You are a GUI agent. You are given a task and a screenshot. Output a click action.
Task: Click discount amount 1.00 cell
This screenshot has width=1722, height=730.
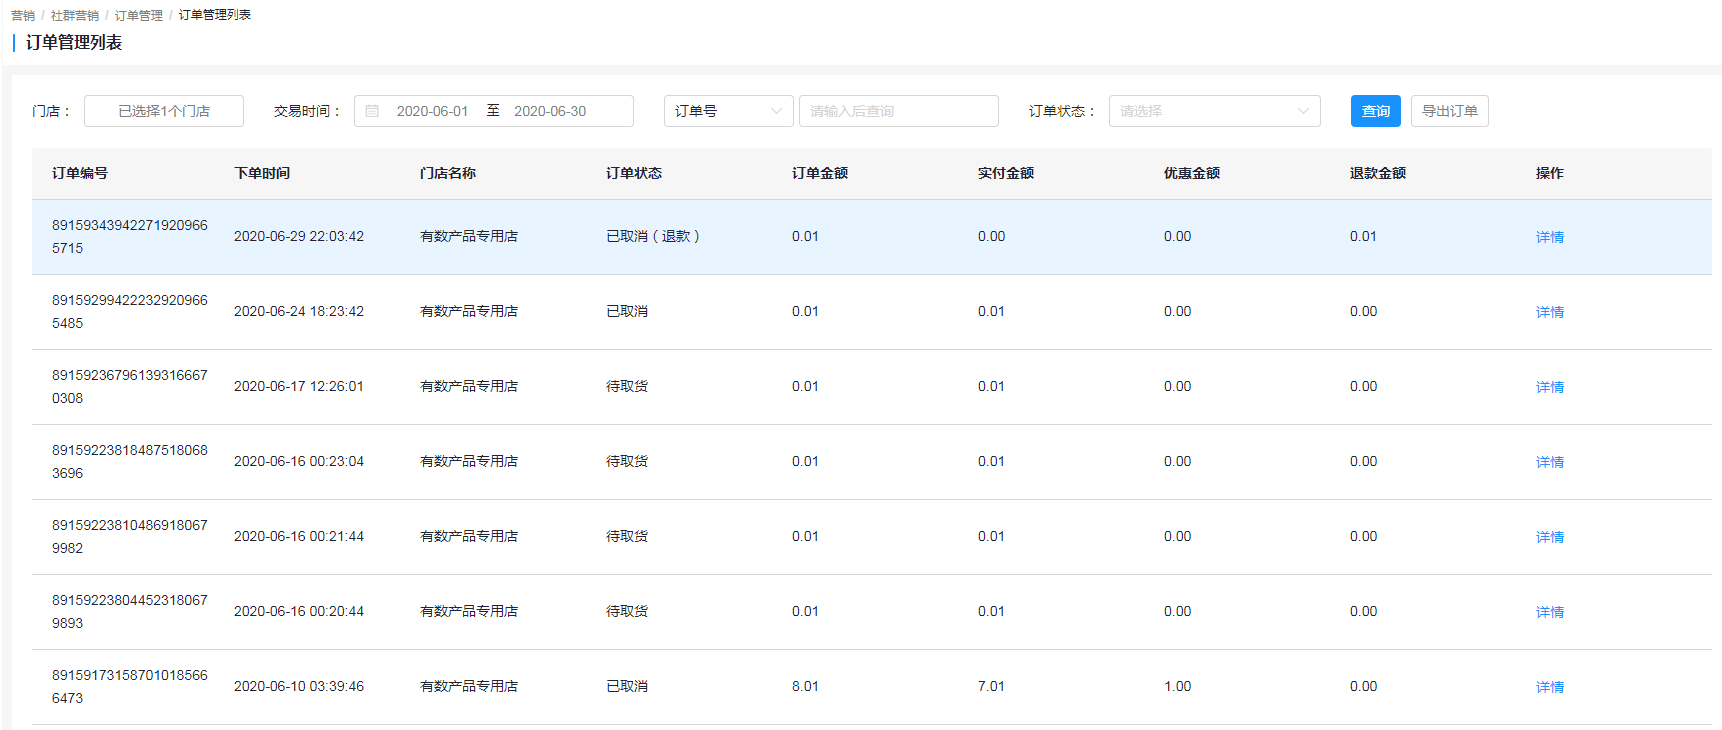pos(1177,686)
